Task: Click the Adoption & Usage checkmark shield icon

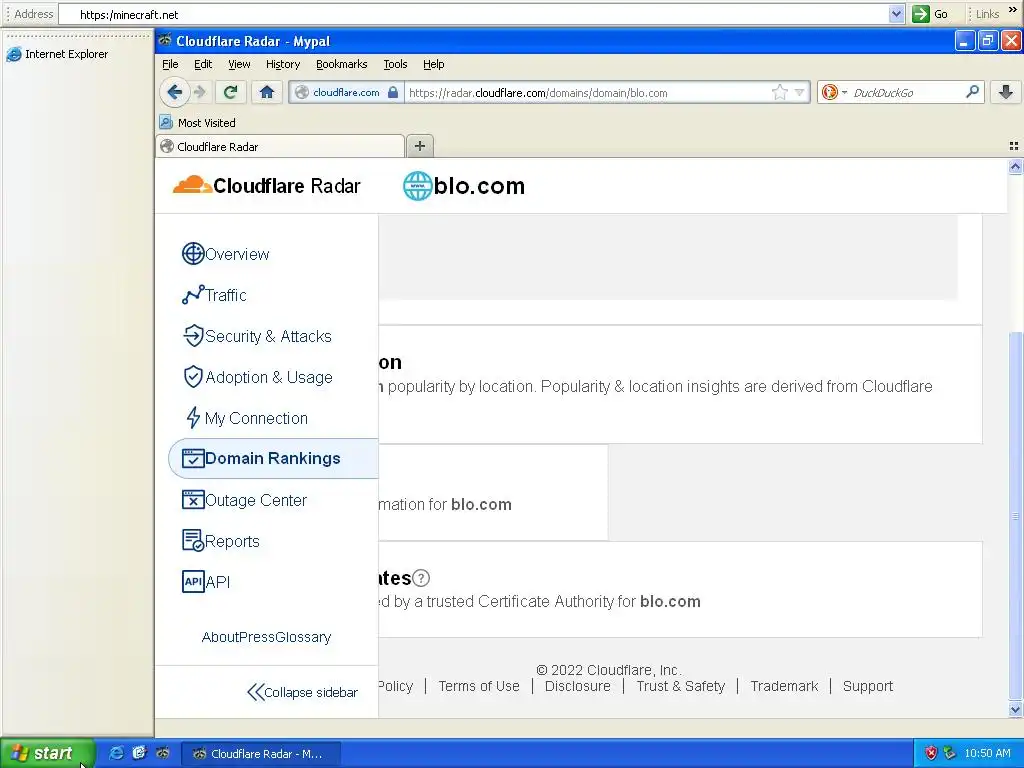Action: tap(193, 377)
